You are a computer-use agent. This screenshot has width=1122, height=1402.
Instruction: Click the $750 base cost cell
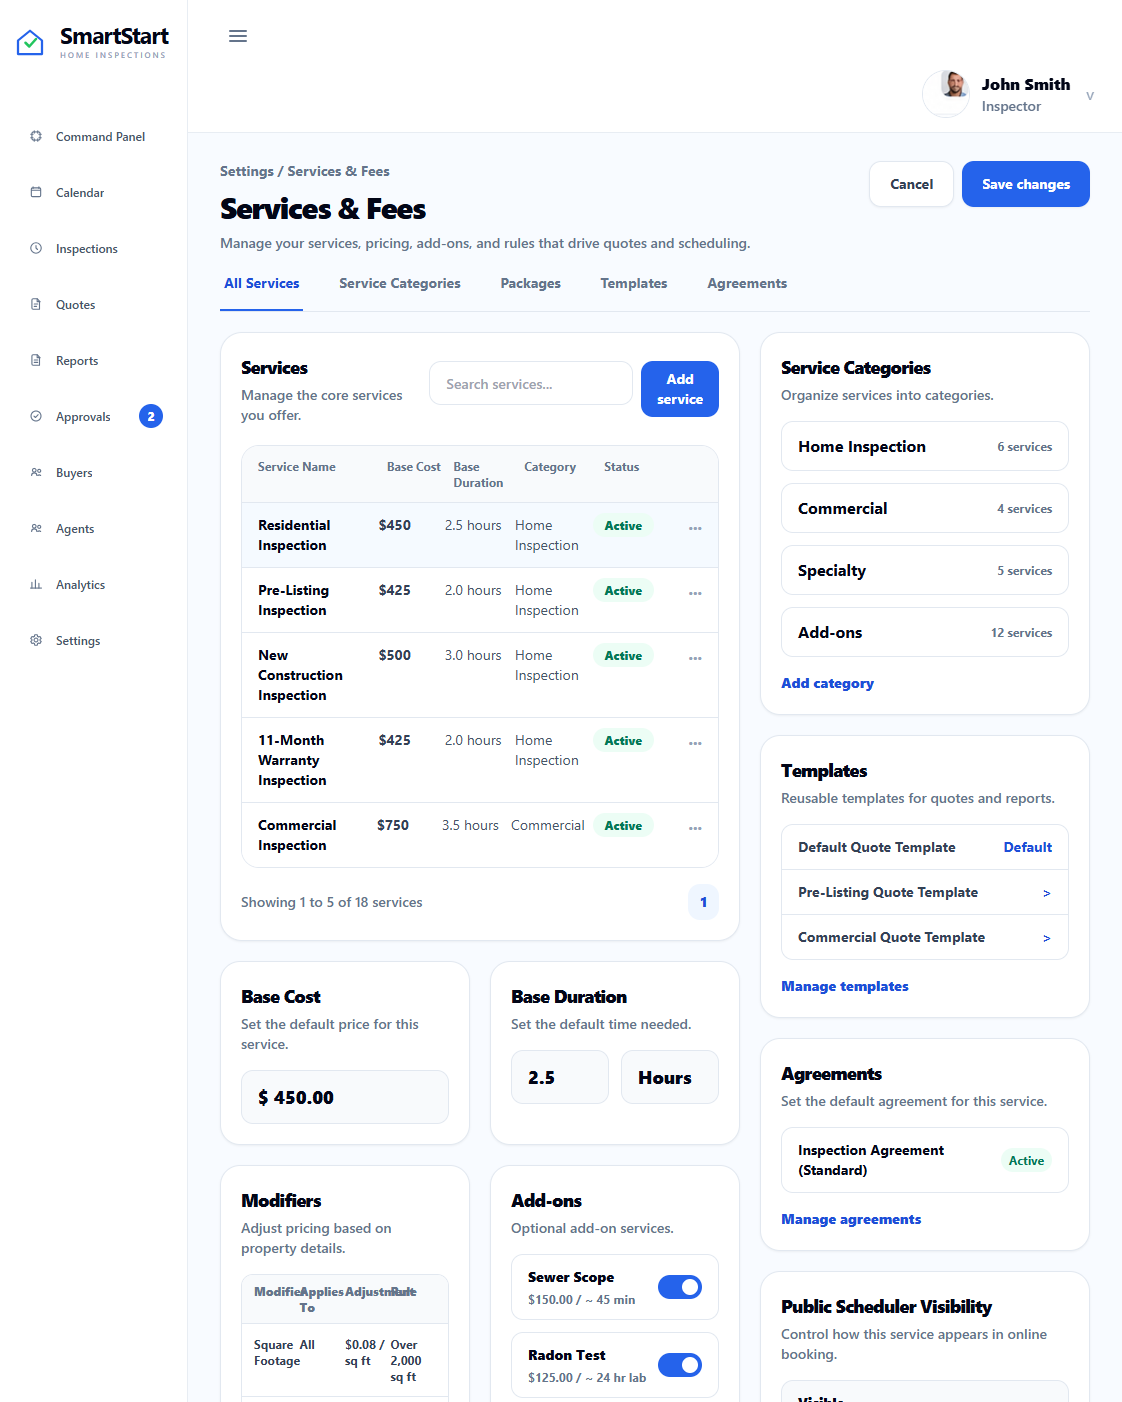click(393, 825)
